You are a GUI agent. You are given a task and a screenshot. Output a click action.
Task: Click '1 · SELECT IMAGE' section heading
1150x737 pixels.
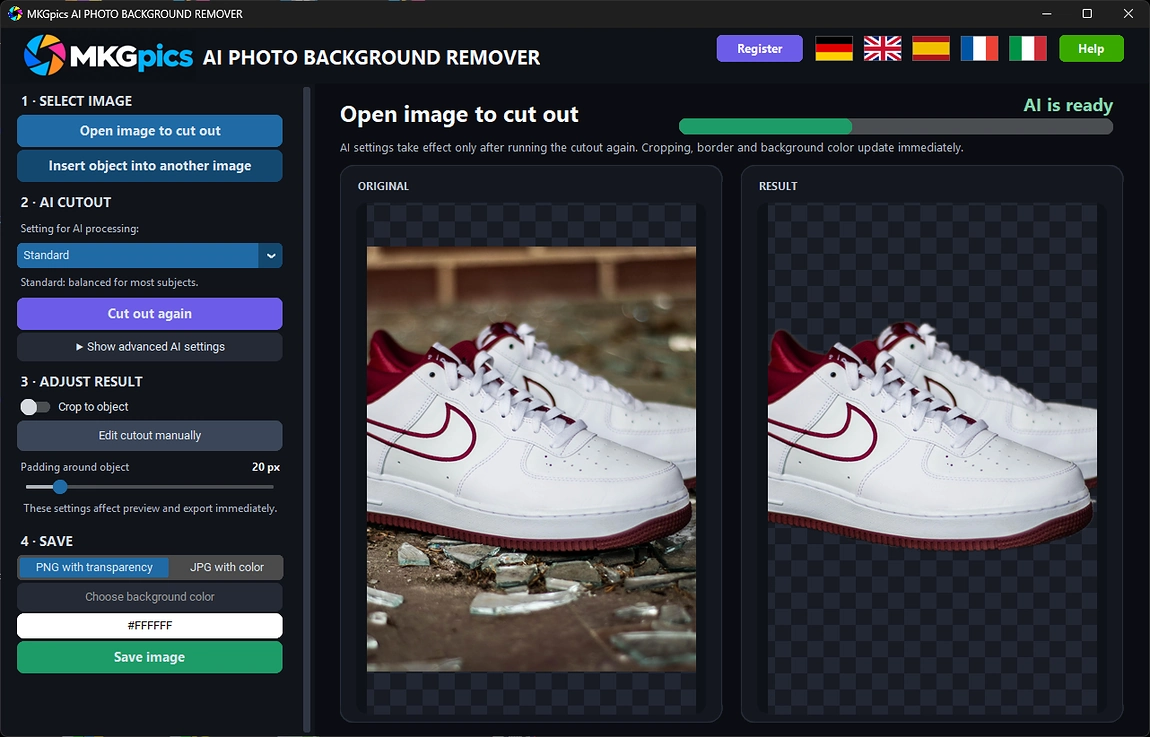[x=76, y=101]
